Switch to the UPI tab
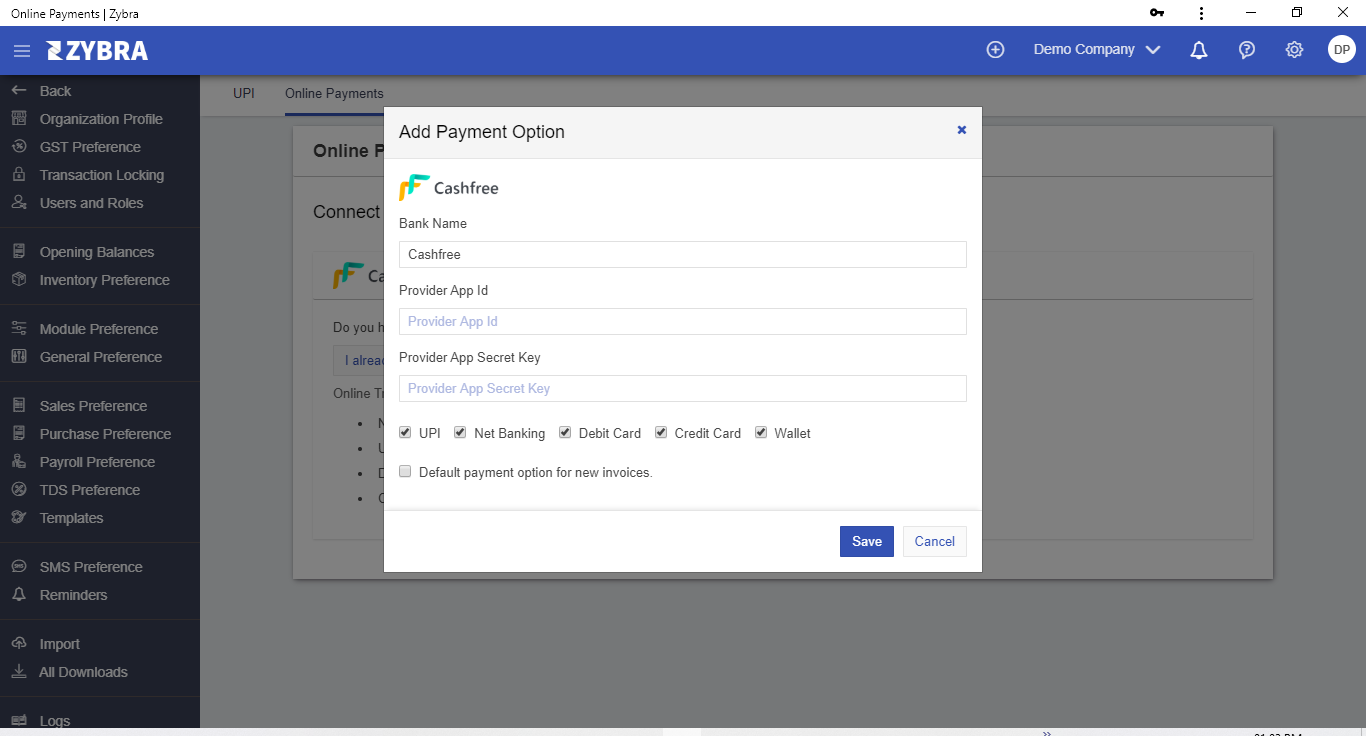Image resolution: width=1366 pixels, height=736 pixels. (x=244, y=93)
